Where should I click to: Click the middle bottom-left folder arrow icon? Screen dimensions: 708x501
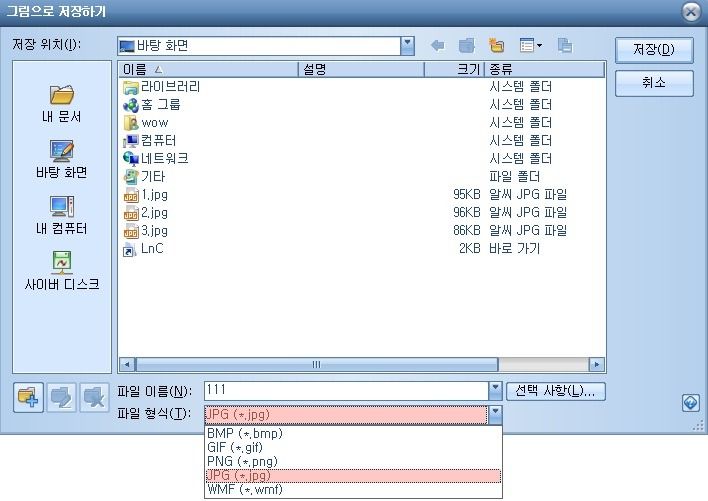61,398
